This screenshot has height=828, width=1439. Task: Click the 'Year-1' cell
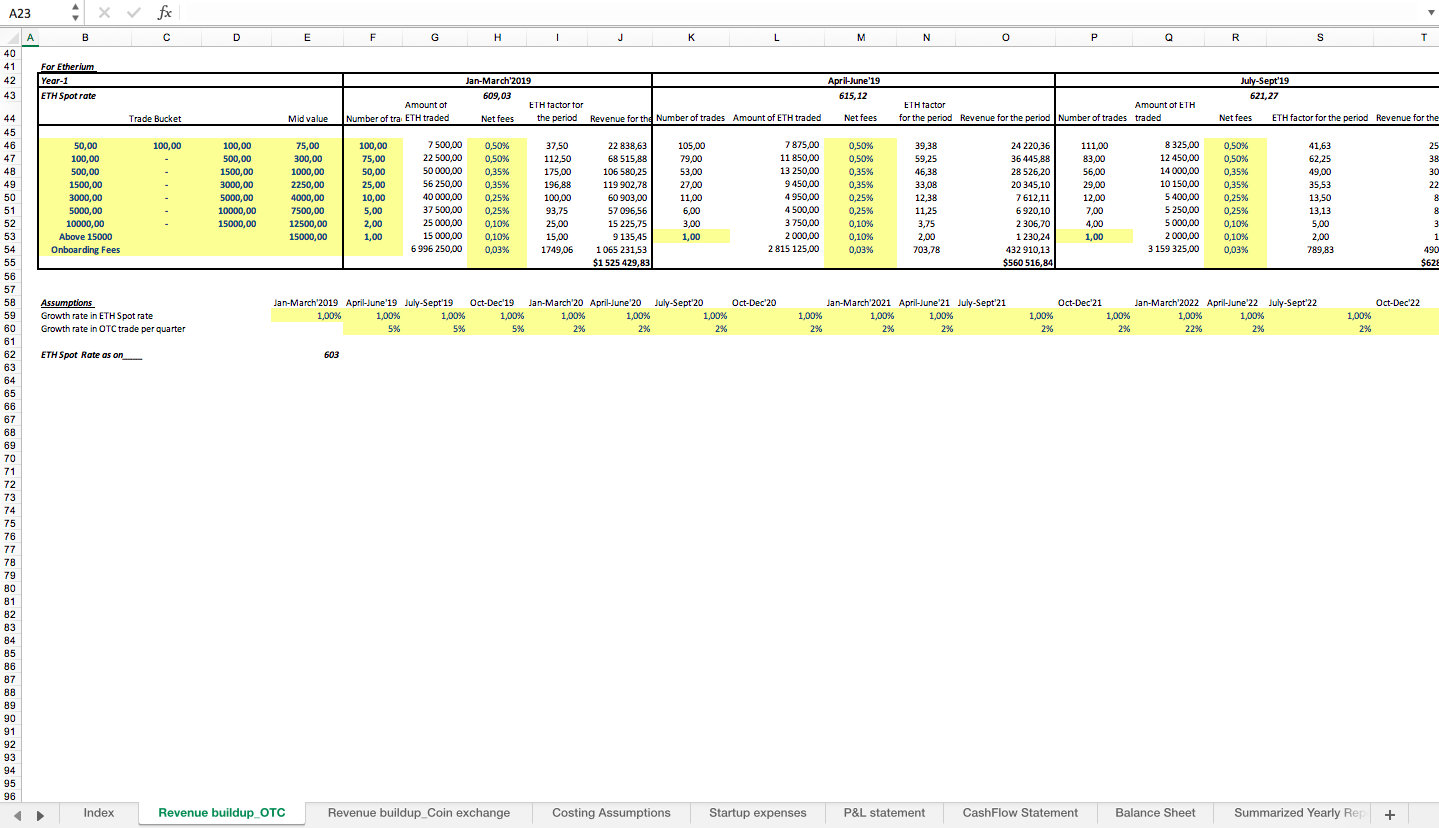[54, 80]
